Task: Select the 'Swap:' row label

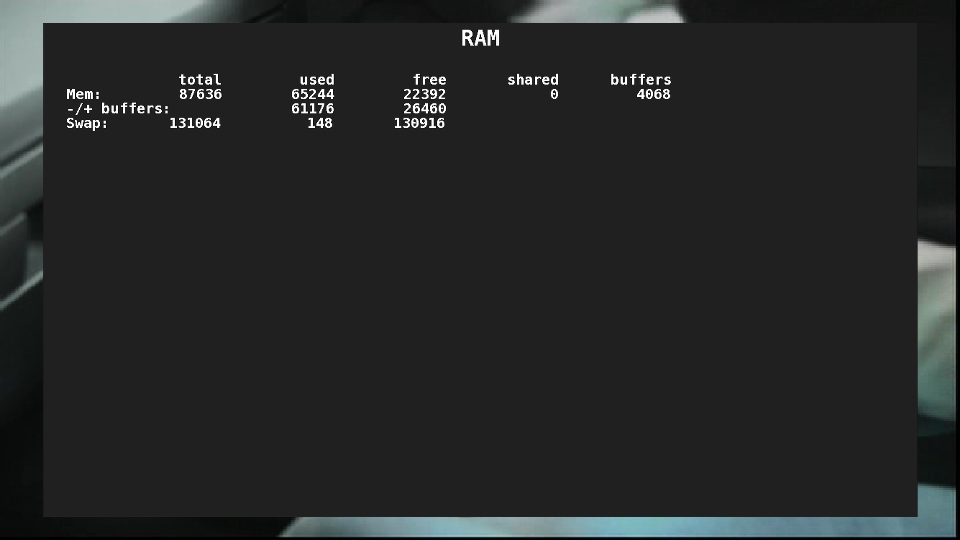Action: 87,123
